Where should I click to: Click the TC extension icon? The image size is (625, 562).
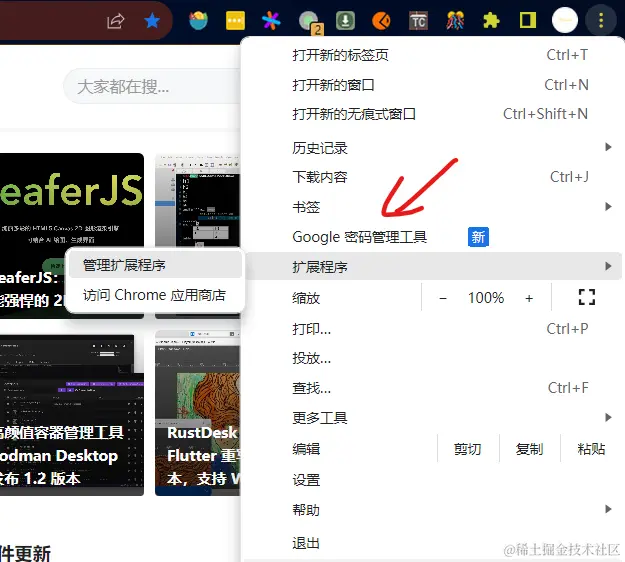[x=419, y=21]
